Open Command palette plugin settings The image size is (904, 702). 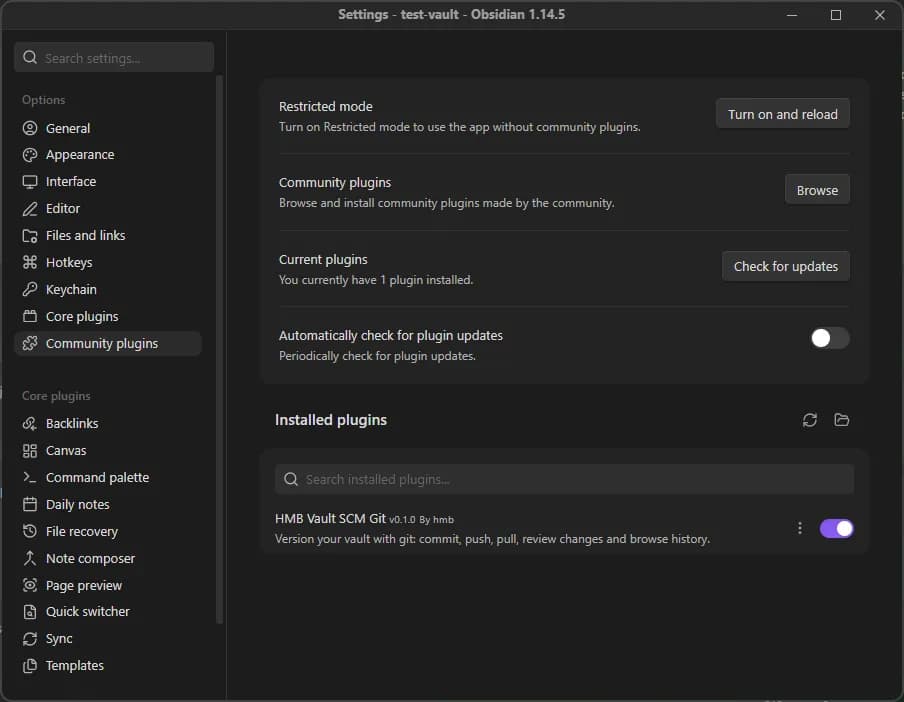(108, 477)
